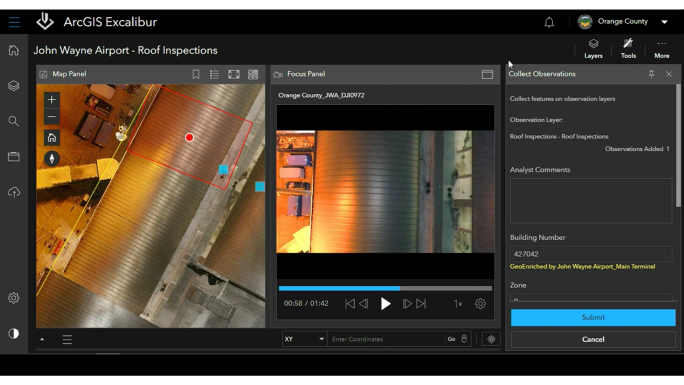This screenshot has height=385, width=684.
Task: Click the project title John Wayne Airport
Action: coord(125,50)
